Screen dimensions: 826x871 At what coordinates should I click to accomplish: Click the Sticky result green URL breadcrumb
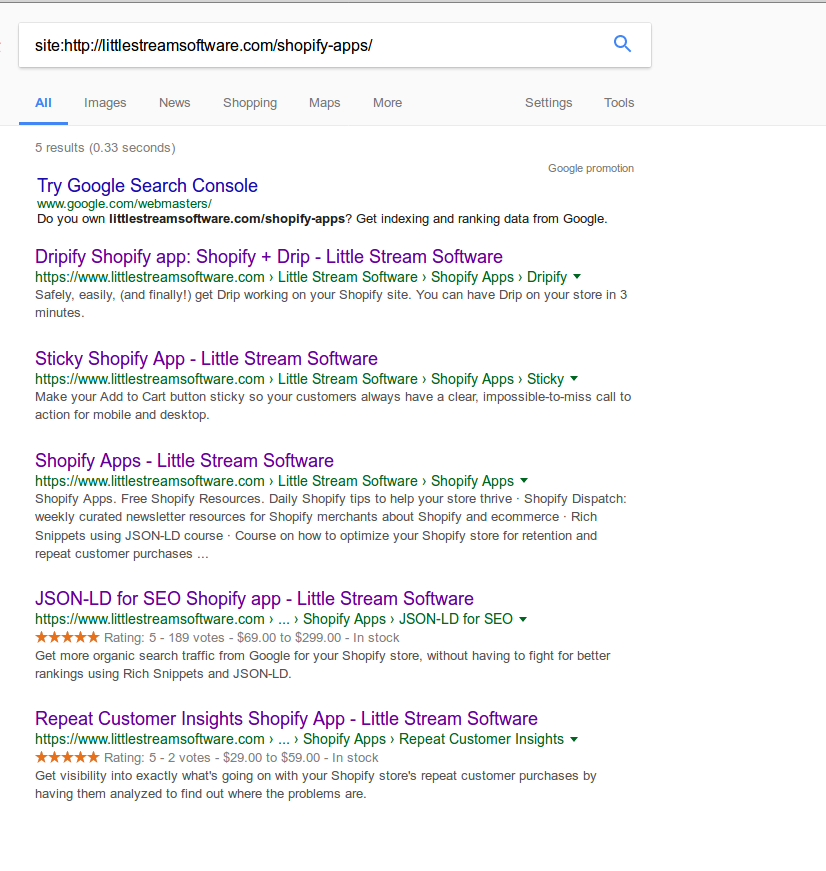pyautogui.click(x=299, y=379)
